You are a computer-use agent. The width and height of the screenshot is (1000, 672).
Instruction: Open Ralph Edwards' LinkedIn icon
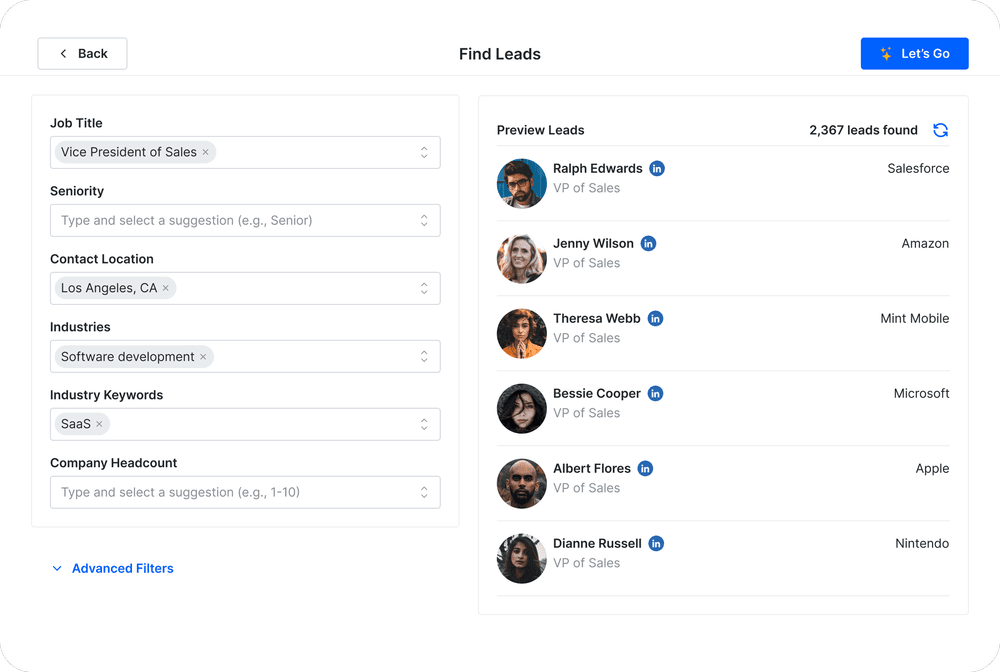pyautogui.click(x=657, y=168)
